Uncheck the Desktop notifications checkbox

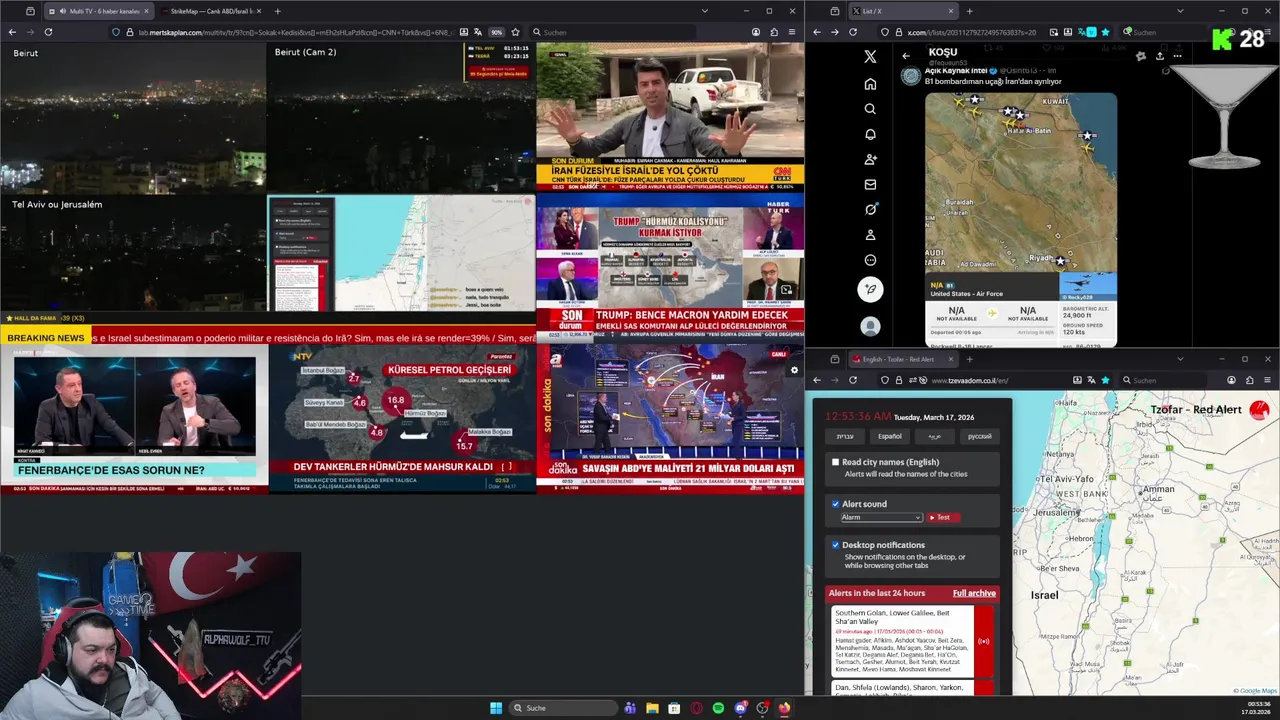tap(835, 545)
